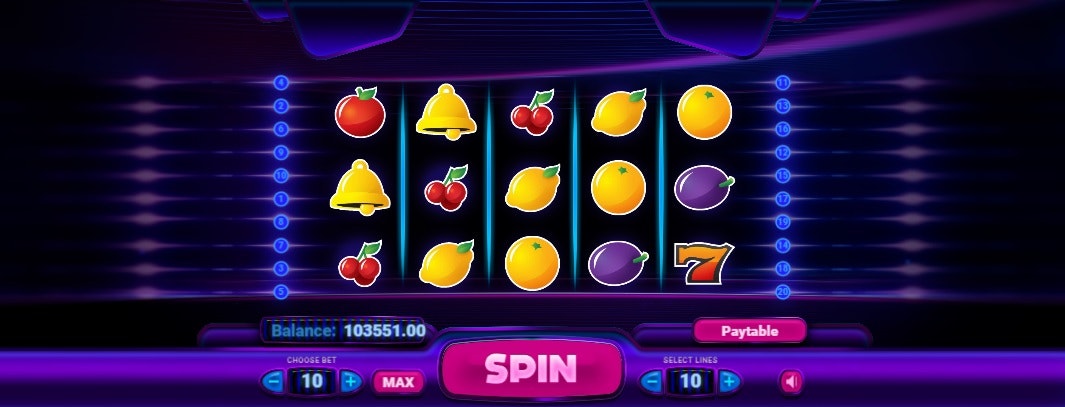Decrease the bet with minus button
Viewport: 1065px width, 407px height.
(x=274, y=381)
